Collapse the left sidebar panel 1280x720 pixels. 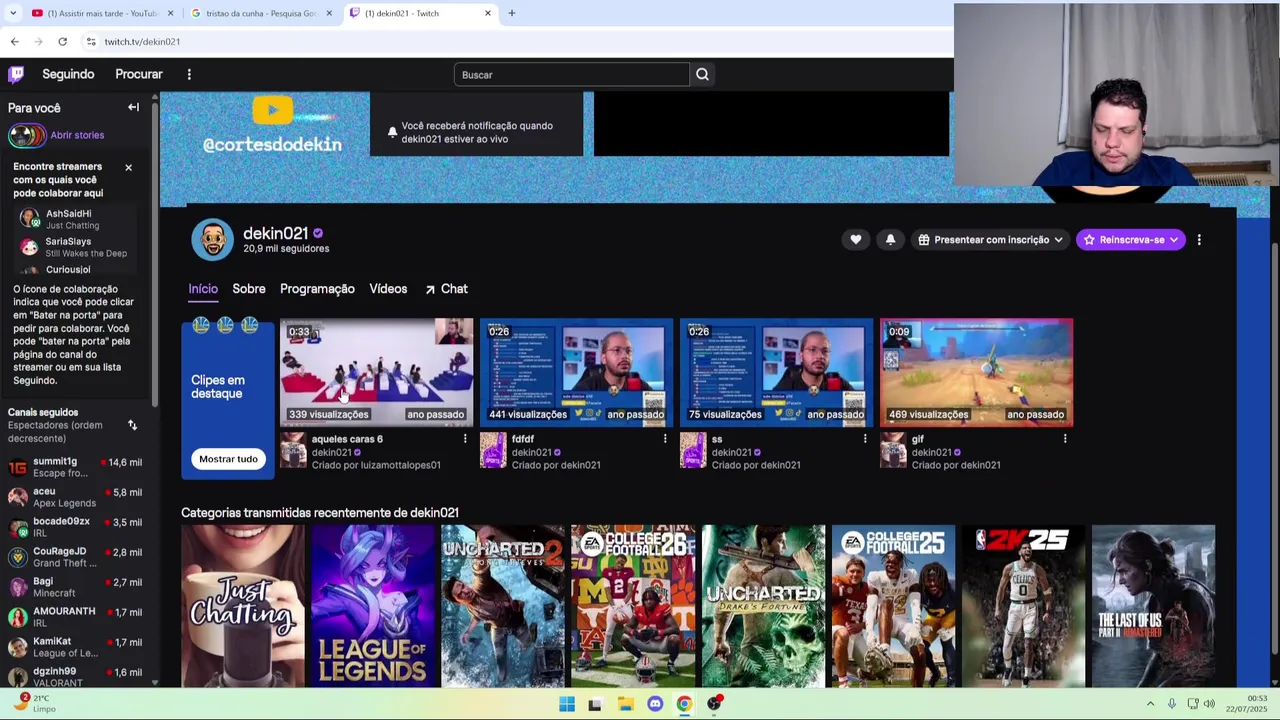(133, 107)
